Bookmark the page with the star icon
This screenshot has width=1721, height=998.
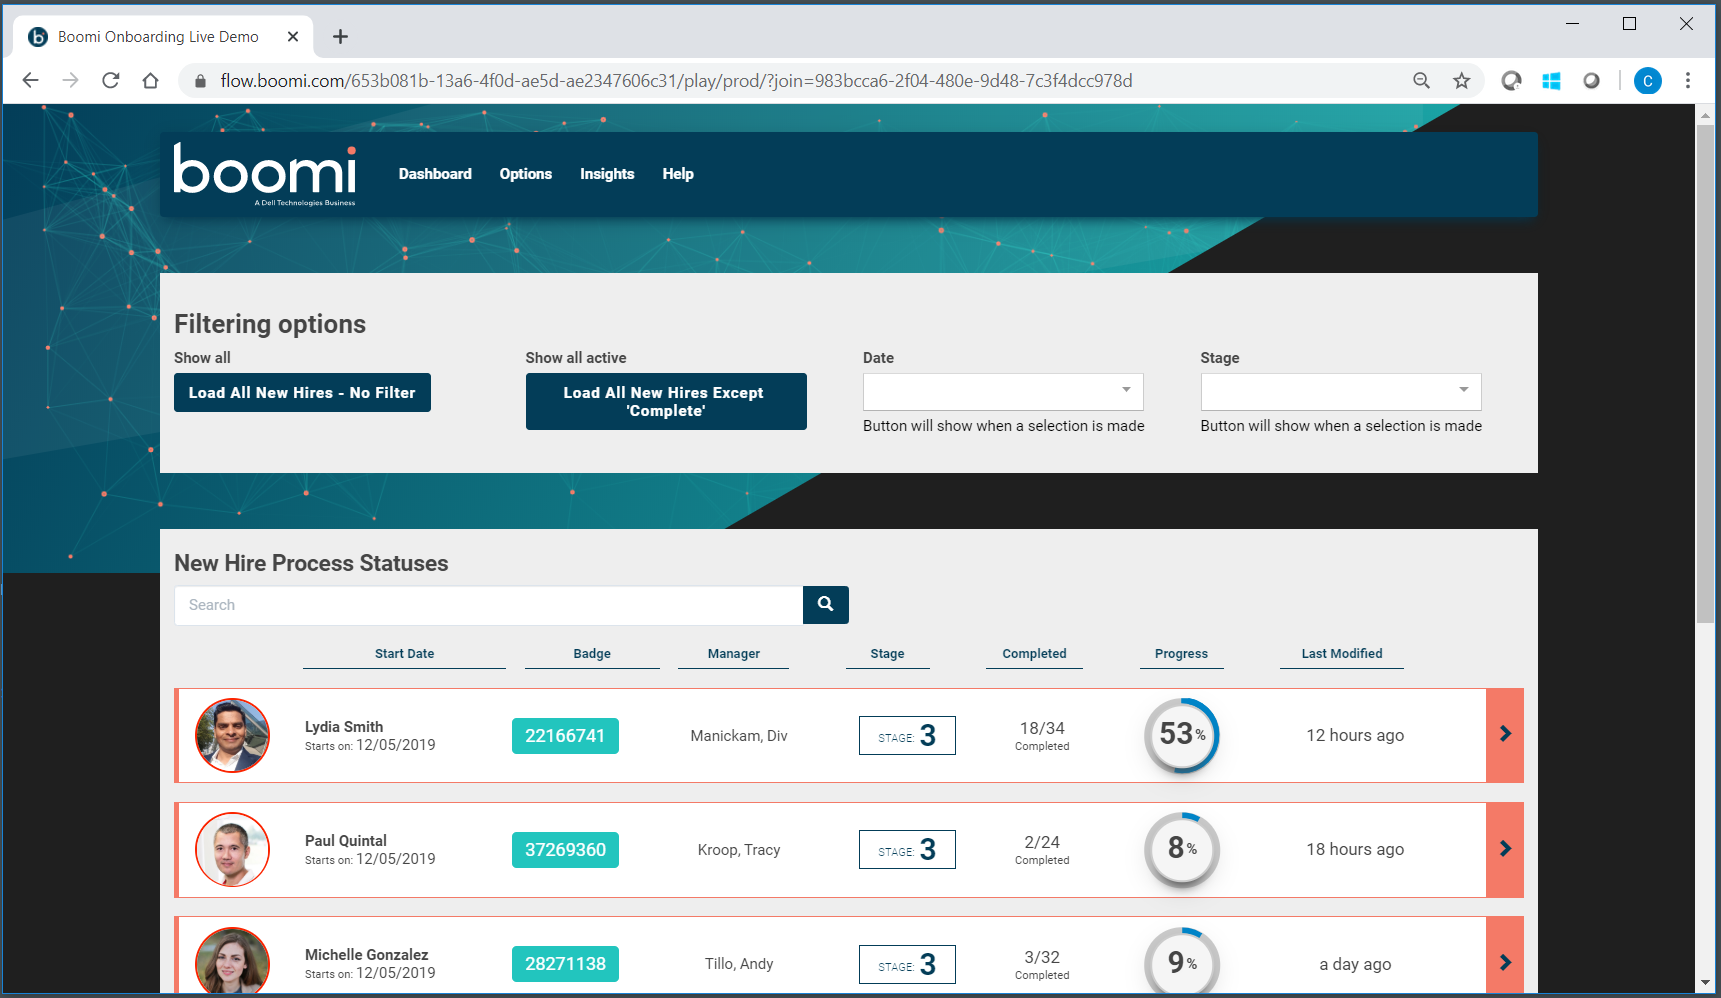coord(1461,81)
